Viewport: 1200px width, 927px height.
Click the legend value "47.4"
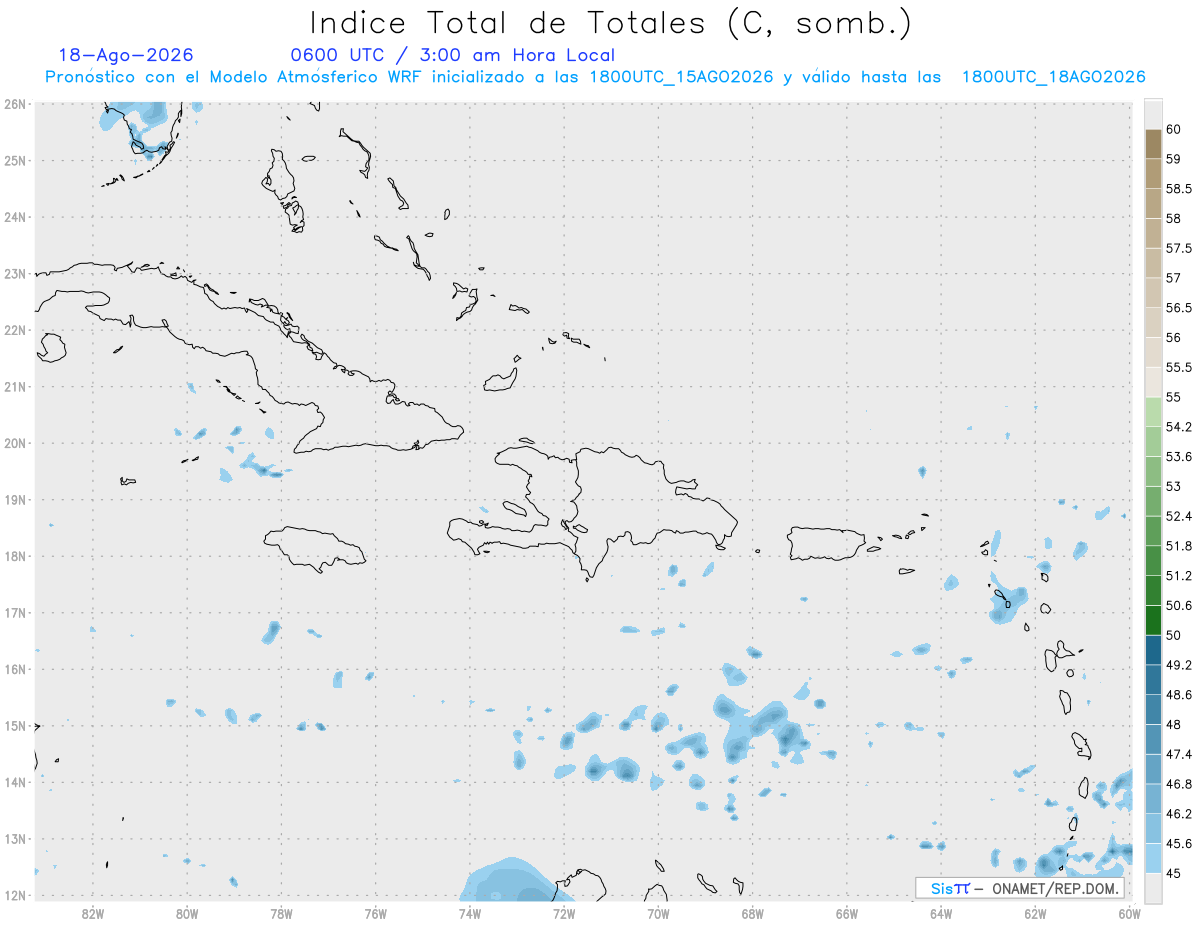(1179, 754)
